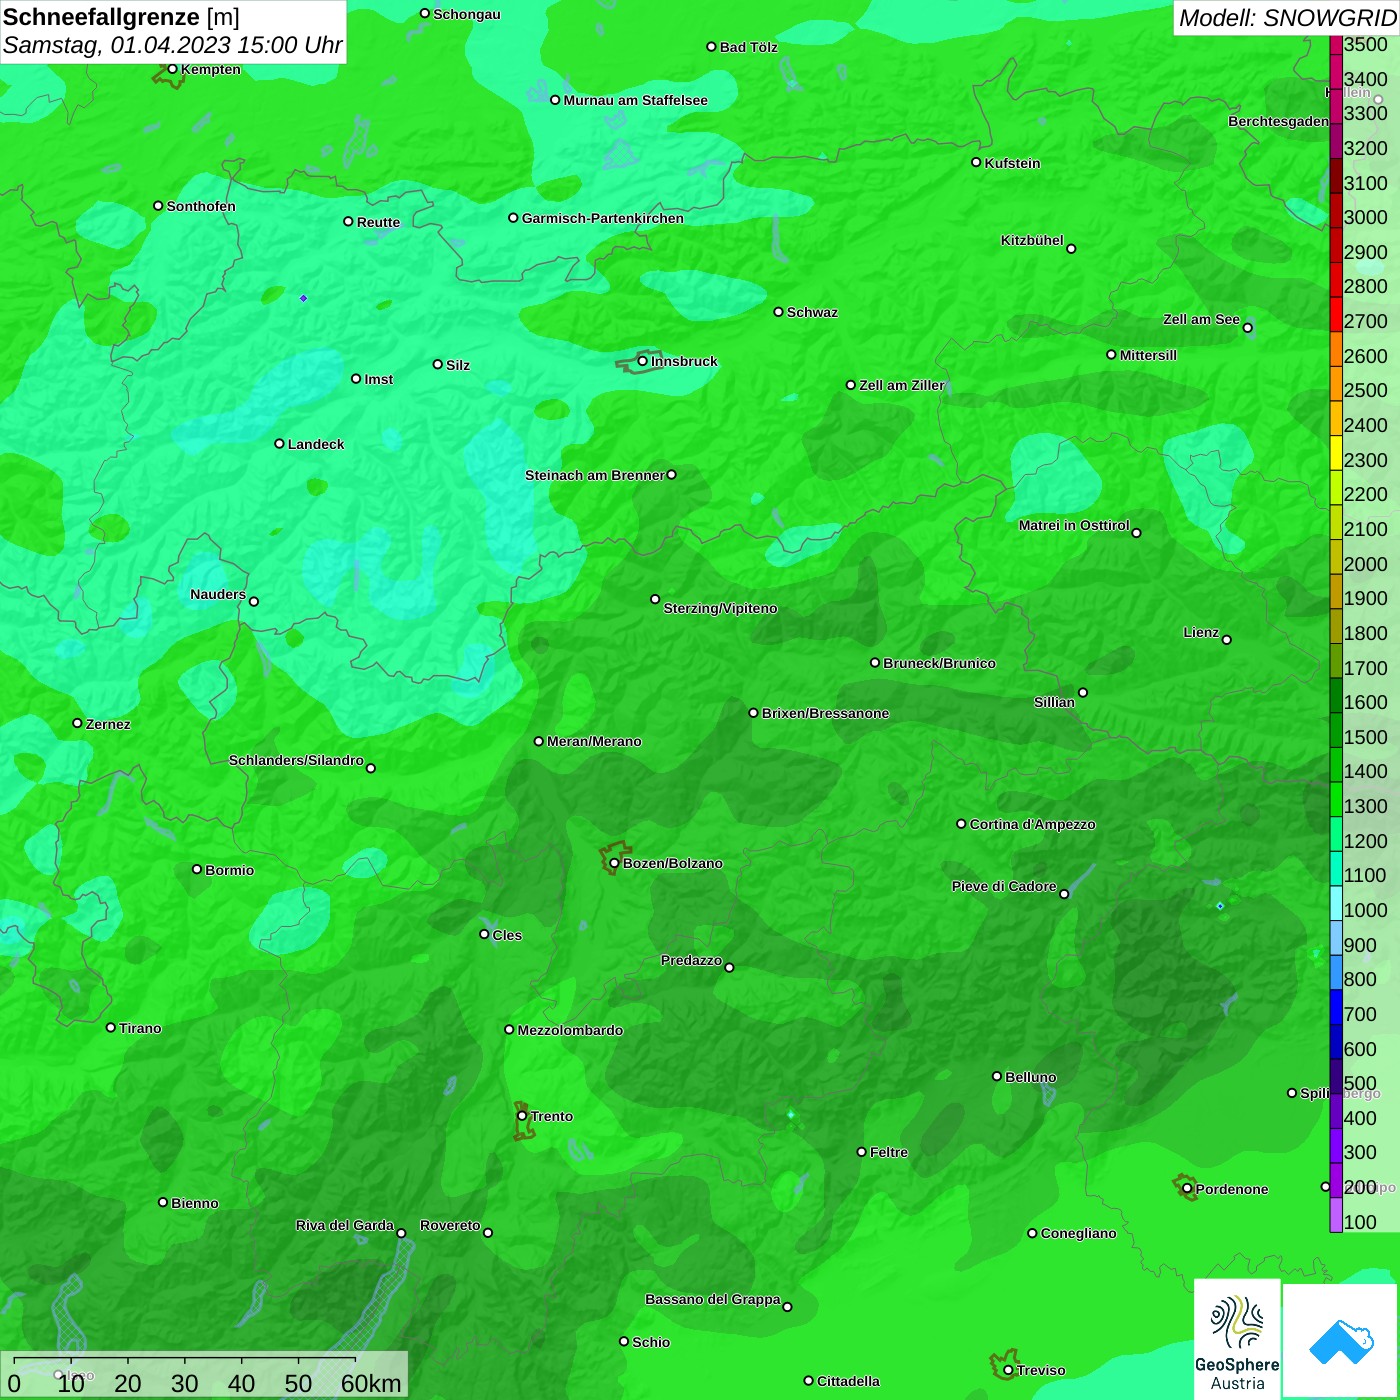Click the 'Modell: SNOWGRID' label
The width and height of the screenshot is (1400, 1400).
(1286, 17)
